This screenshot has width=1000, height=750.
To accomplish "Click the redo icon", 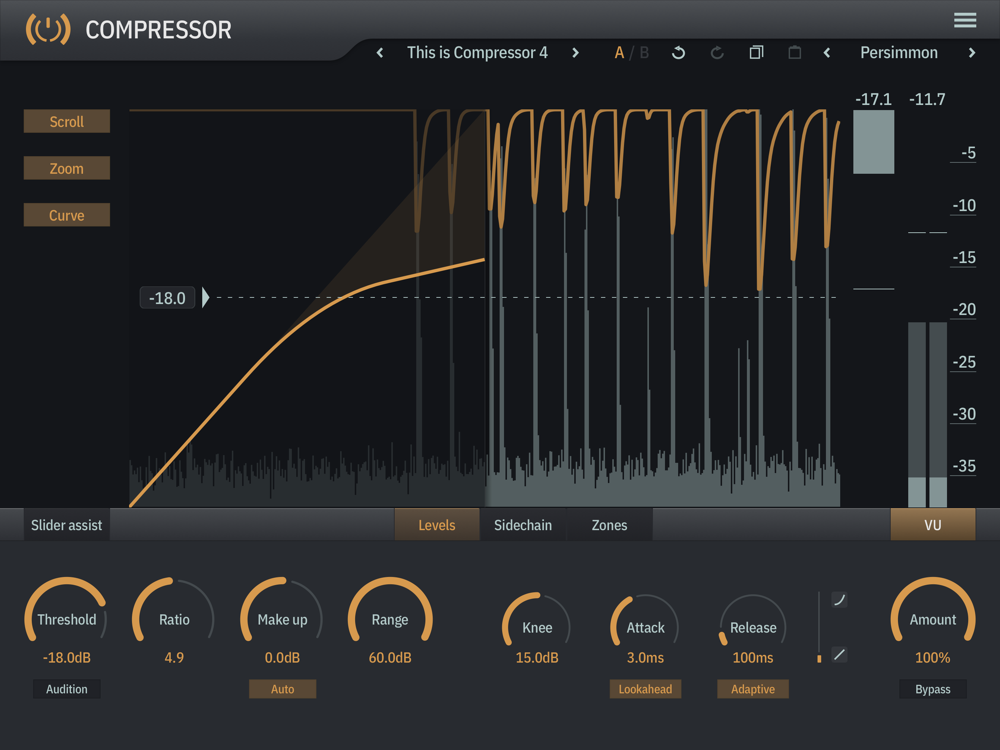I will click(717, 53).
